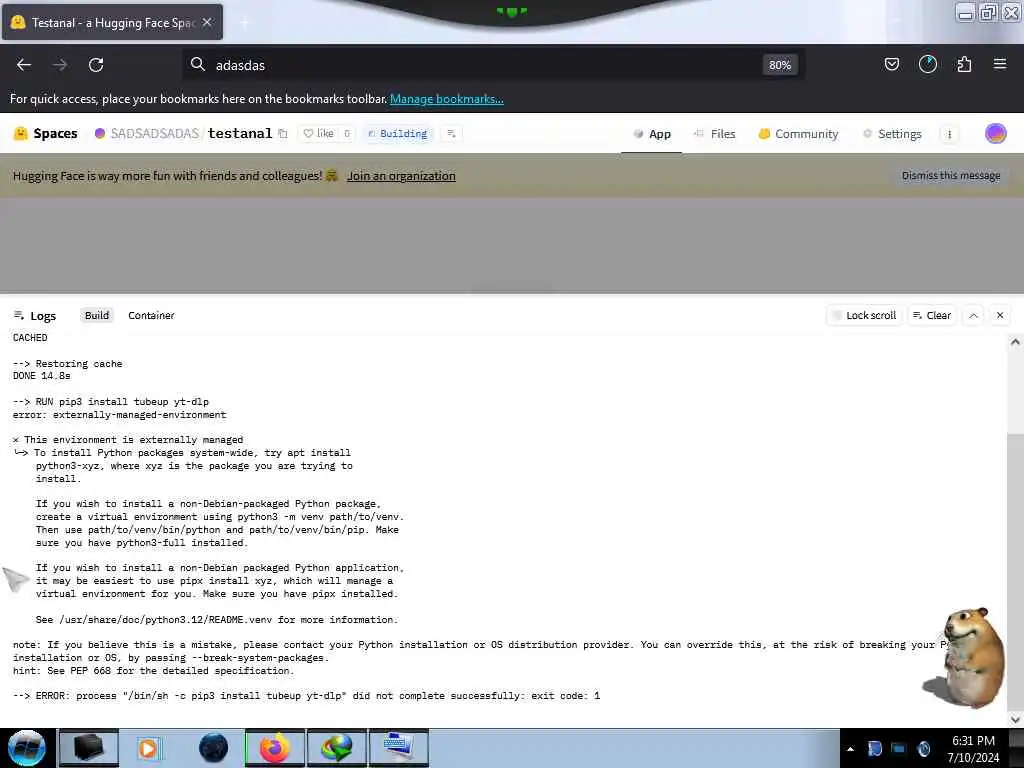Click the user avatar in the header

(x=995, y=133)
